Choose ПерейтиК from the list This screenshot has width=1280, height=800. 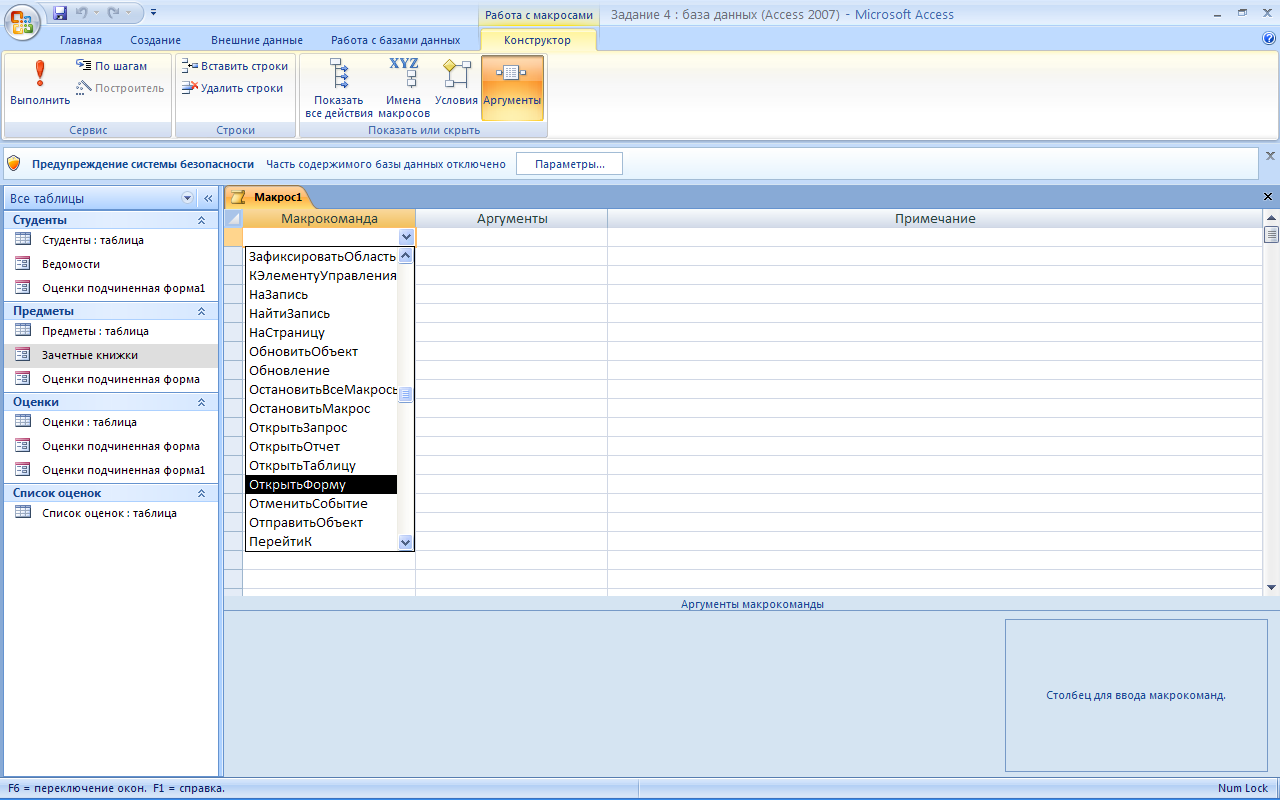click(x=321, y=542)
